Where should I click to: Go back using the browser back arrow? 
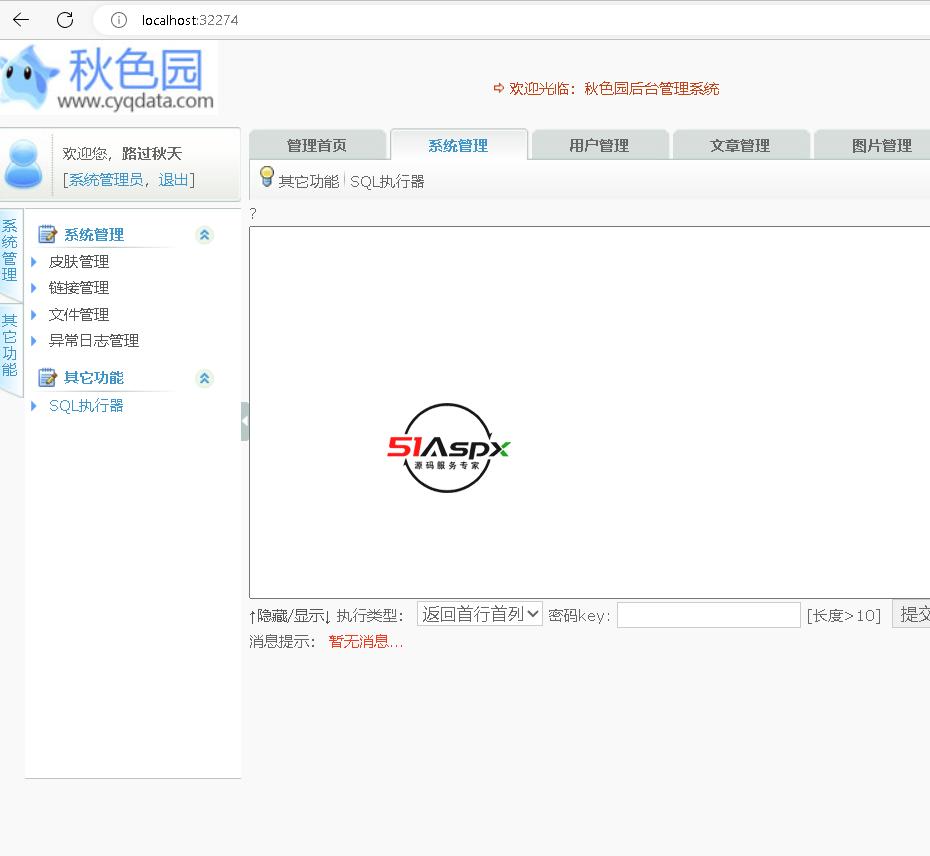pyautogui.click(x=21, y=20)
